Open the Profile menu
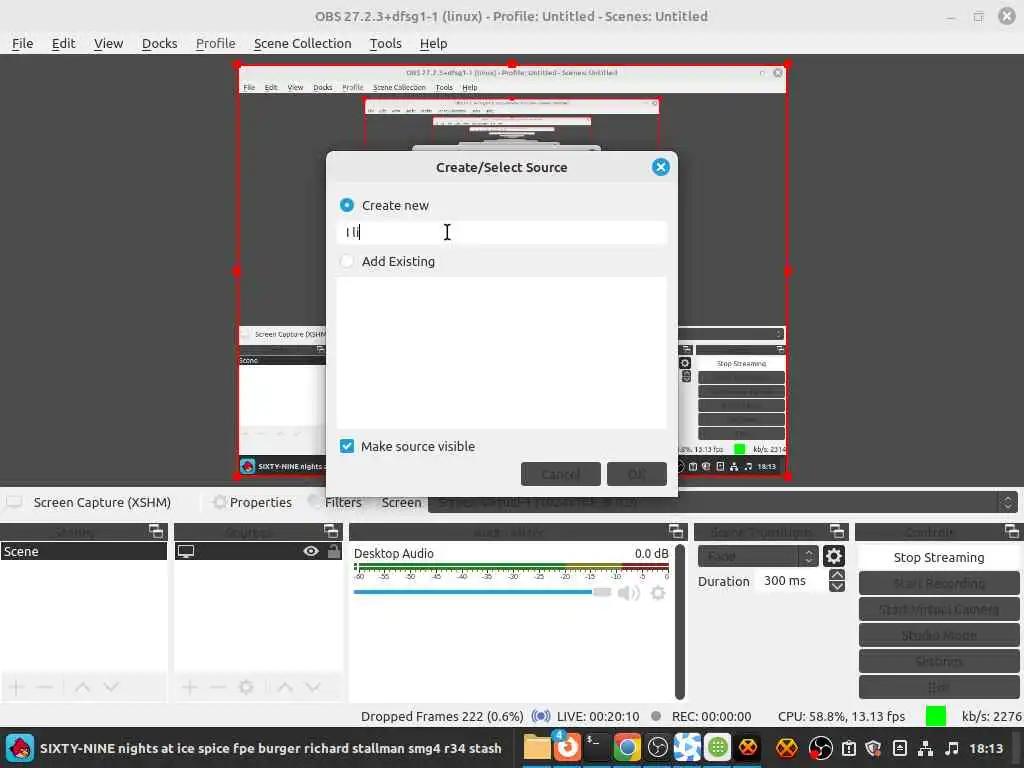 click(216, 43)
